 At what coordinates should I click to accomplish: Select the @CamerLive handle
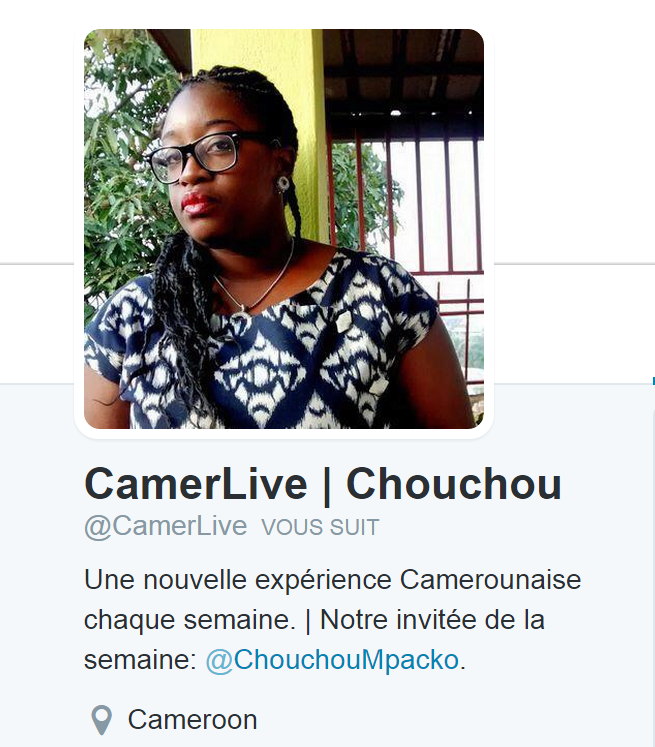point(166,526)
